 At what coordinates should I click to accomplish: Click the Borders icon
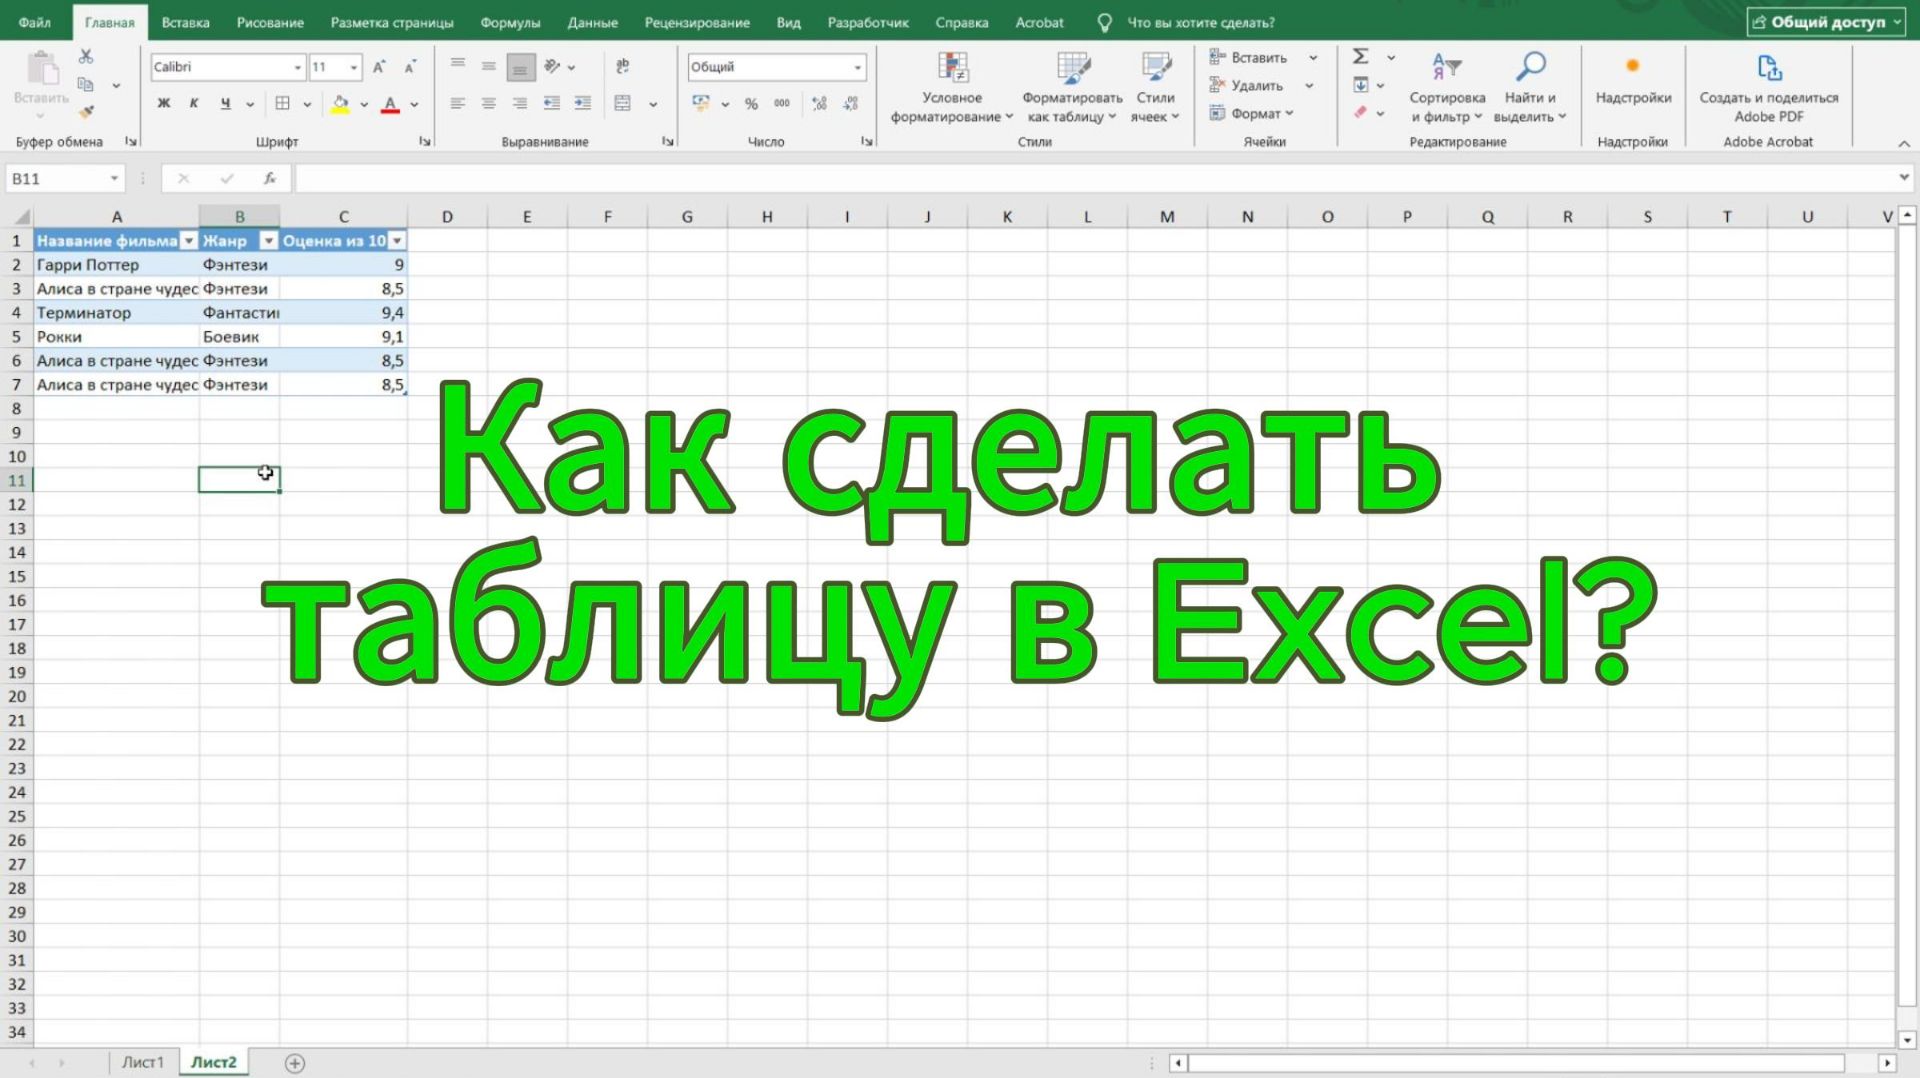[283, 103]
